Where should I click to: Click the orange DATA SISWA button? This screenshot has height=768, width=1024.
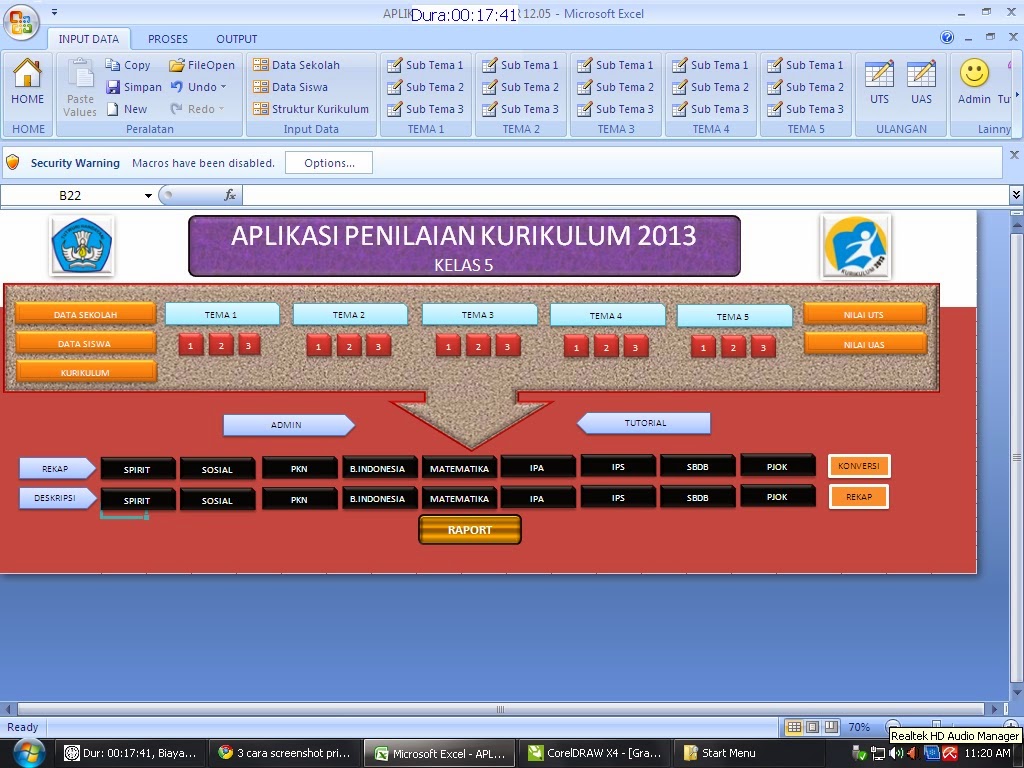[x=86, y=344]
